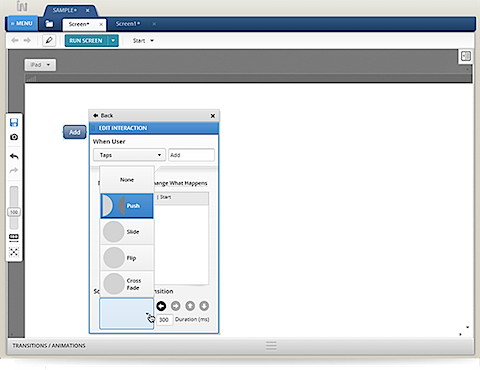Image resolution: width=480 pixels, height=370 pixels.
Task: Switch to the Screen* tab
Action: tap(79, 24)
